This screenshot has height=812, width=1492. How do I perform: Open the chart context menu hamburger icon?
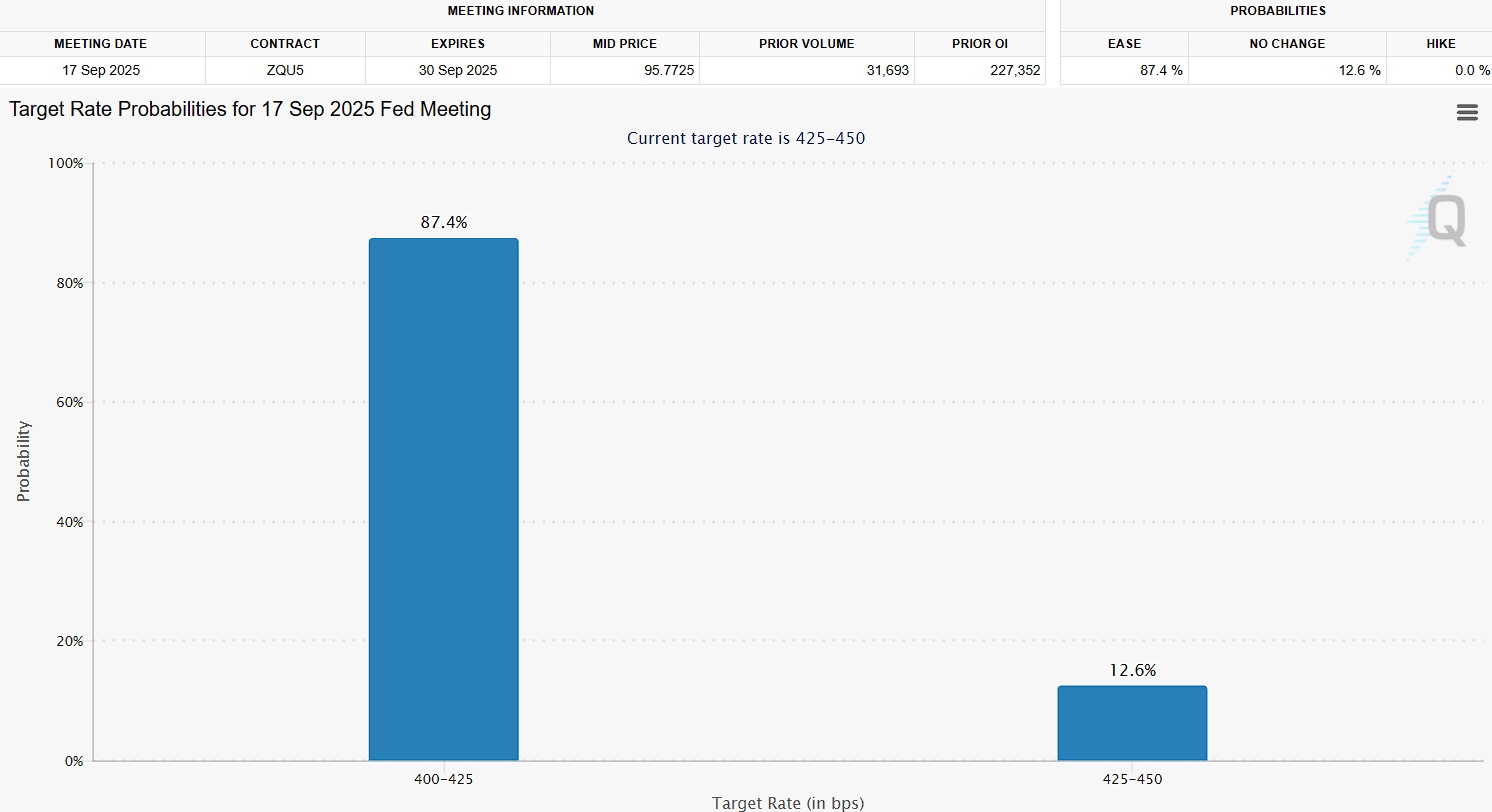click(1467, 113)
